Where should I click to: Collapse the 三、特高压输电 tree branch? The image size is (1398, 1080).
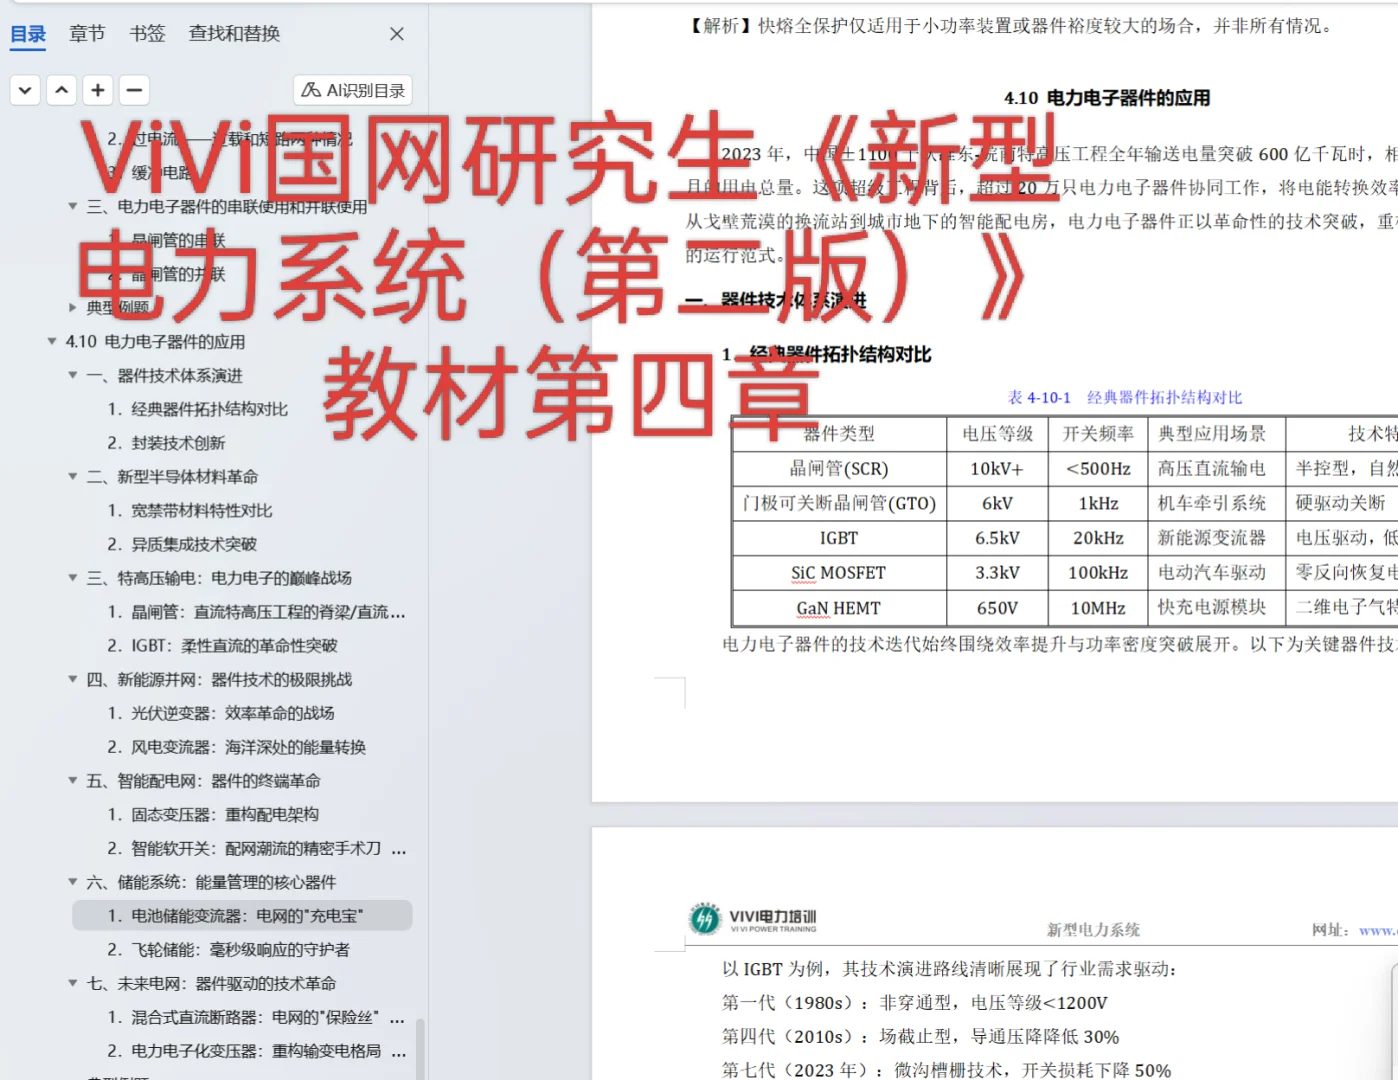(x=71, y=578)
